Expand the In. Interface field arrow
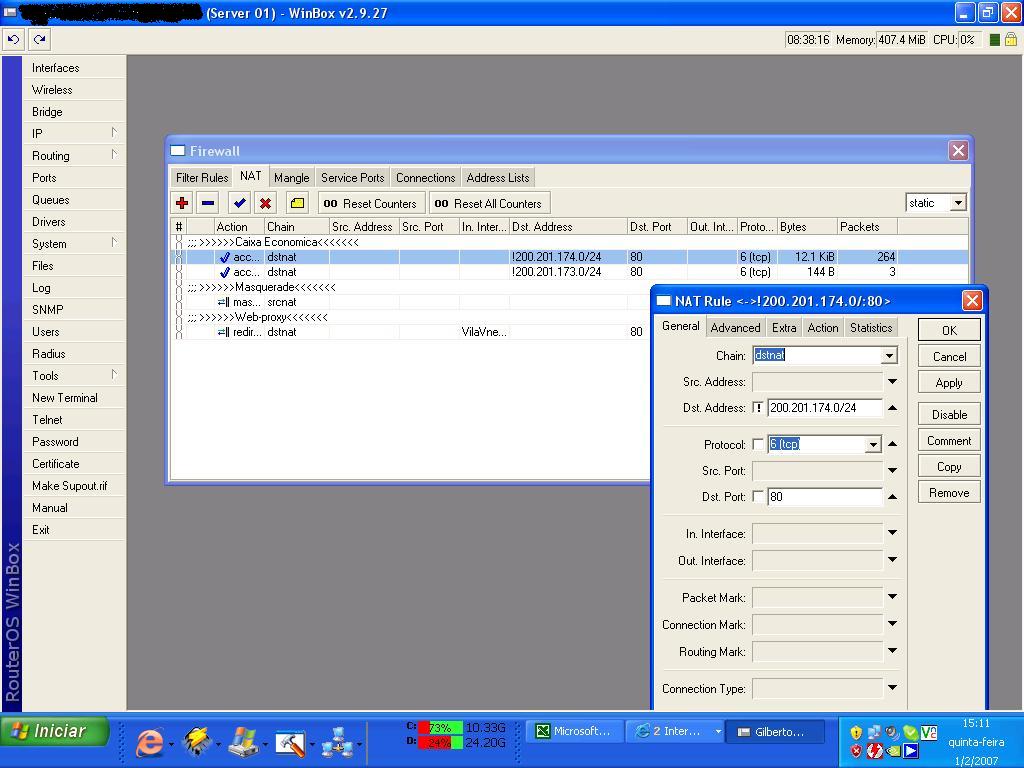Image resolution: width=1024 pixels, height=768 pixels. click(892, 533)
